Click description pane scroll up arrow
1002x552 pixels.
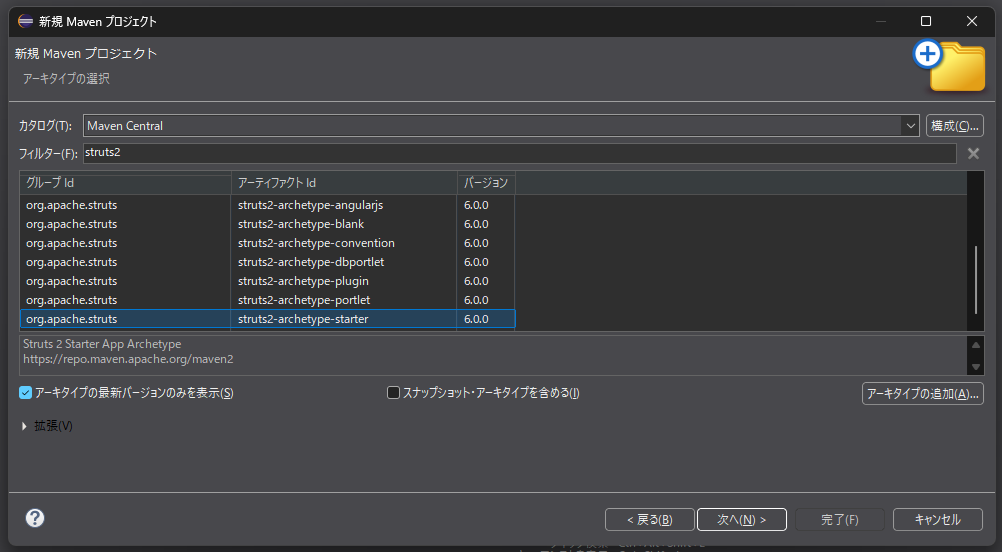(976, 345)
